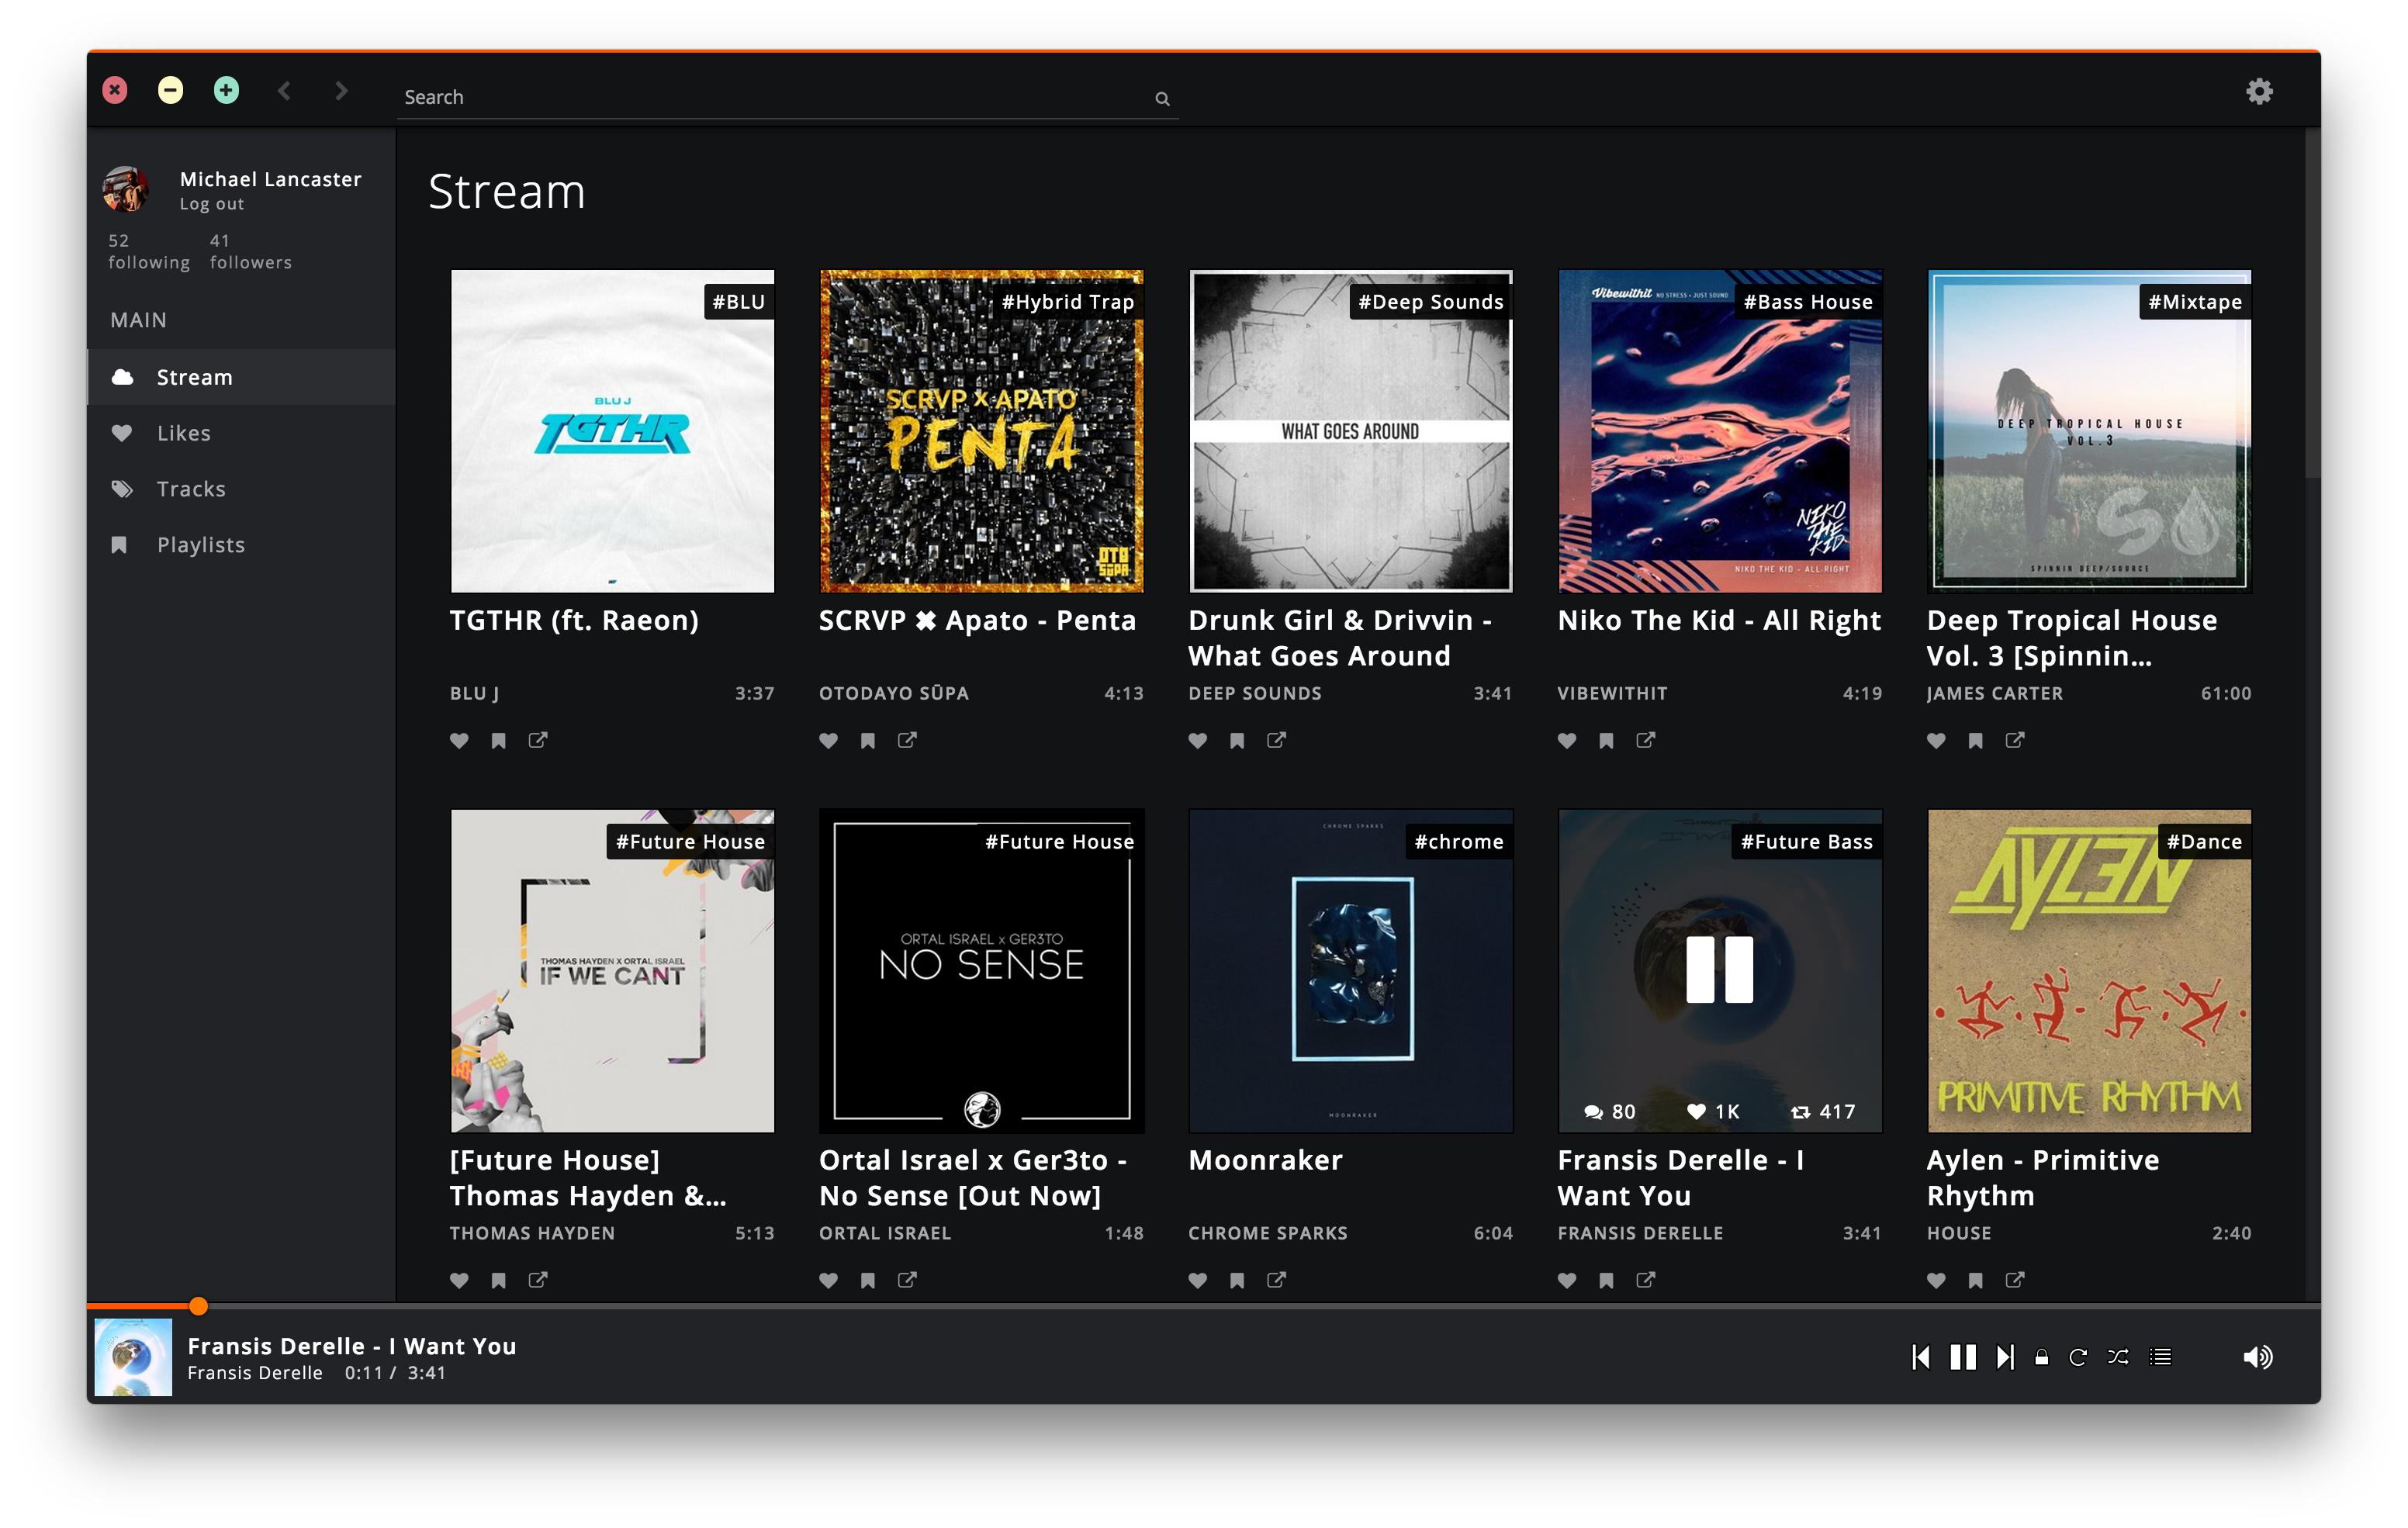
Task: Open the #Hybrid Trap tag
Action: (1067, 302)
